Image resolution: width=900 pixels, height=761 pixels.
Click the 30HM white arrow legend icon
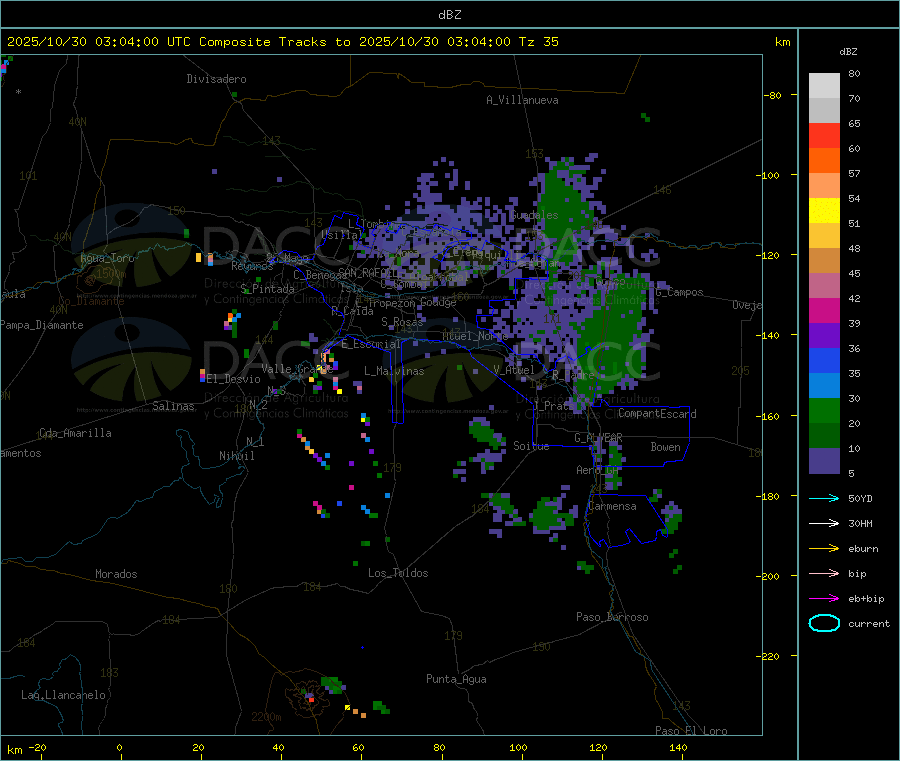(x=824, y=523)
